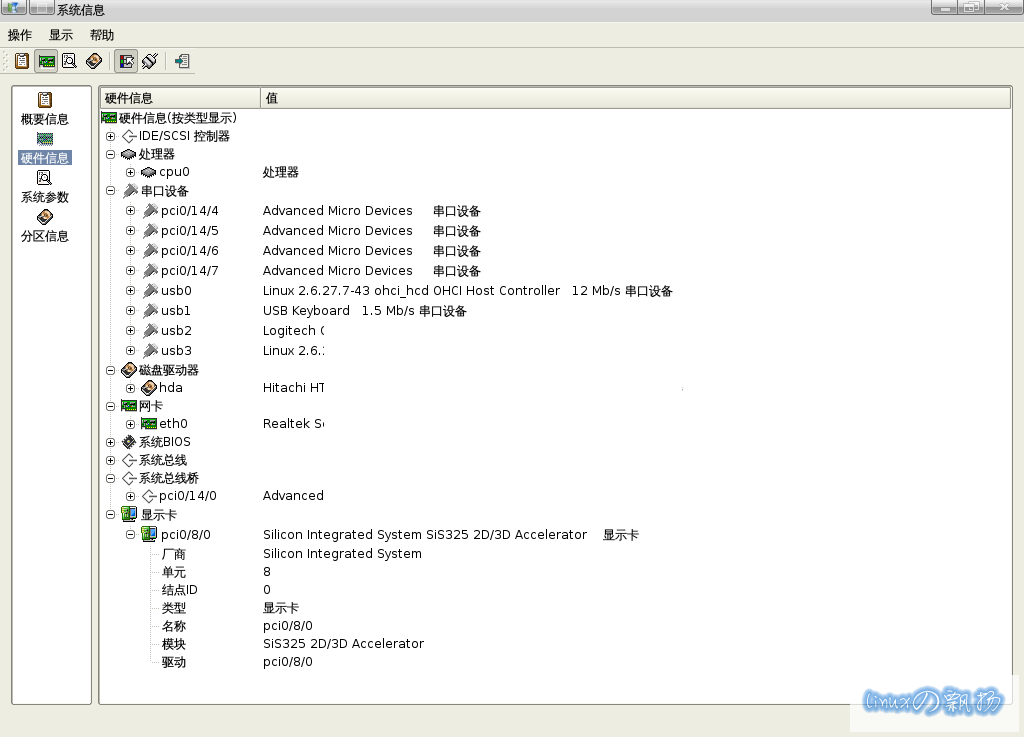Open the 操作 menu
Screen dimensions: 1024x737
point(20,35)
